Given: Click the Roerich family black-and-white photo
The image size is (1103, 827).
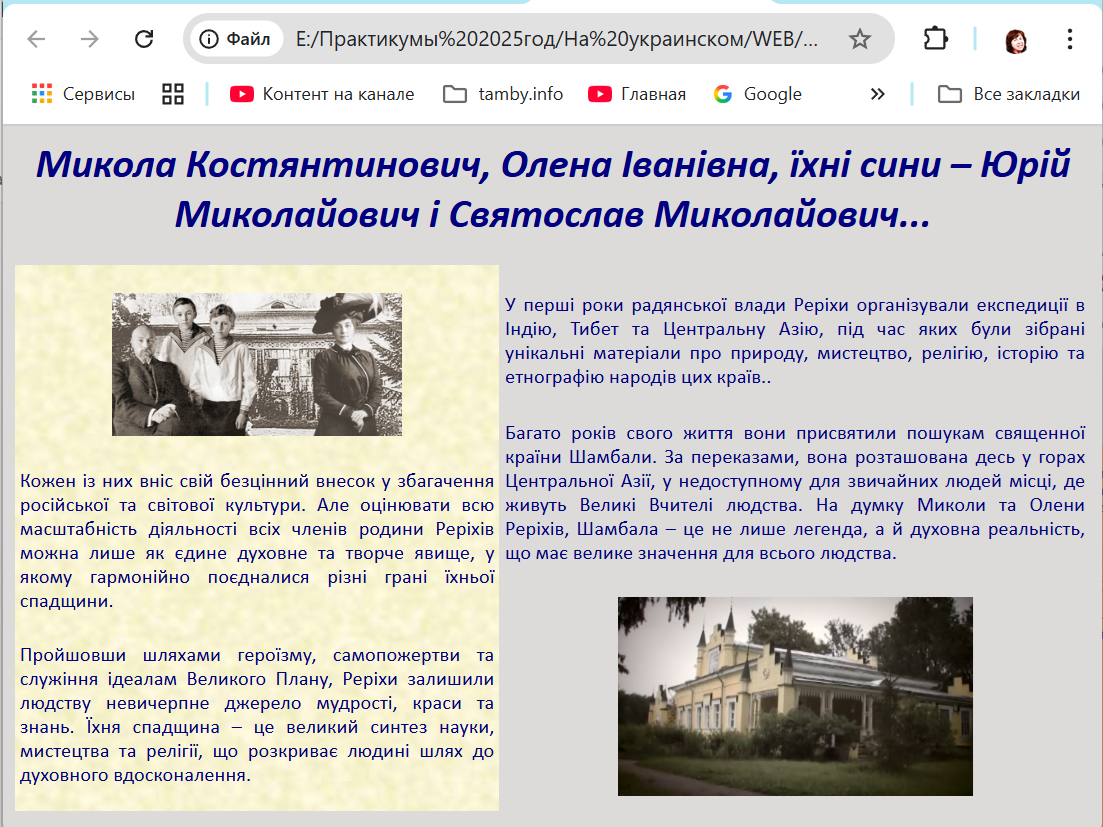Looking at the screenshot, I should 257,364.
